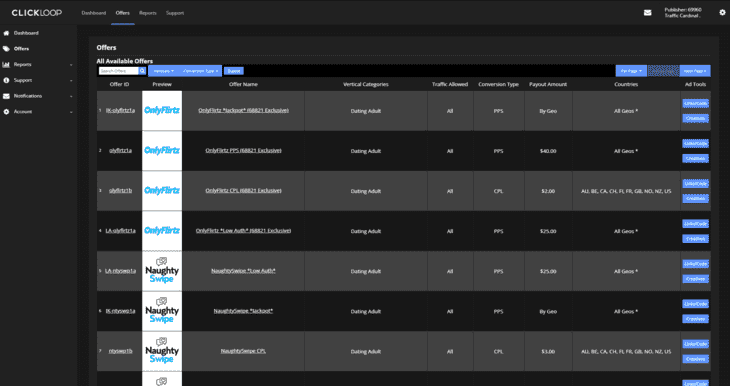Open Creatives for OnlyFlirtz Jackpot offer

(696, 118)
